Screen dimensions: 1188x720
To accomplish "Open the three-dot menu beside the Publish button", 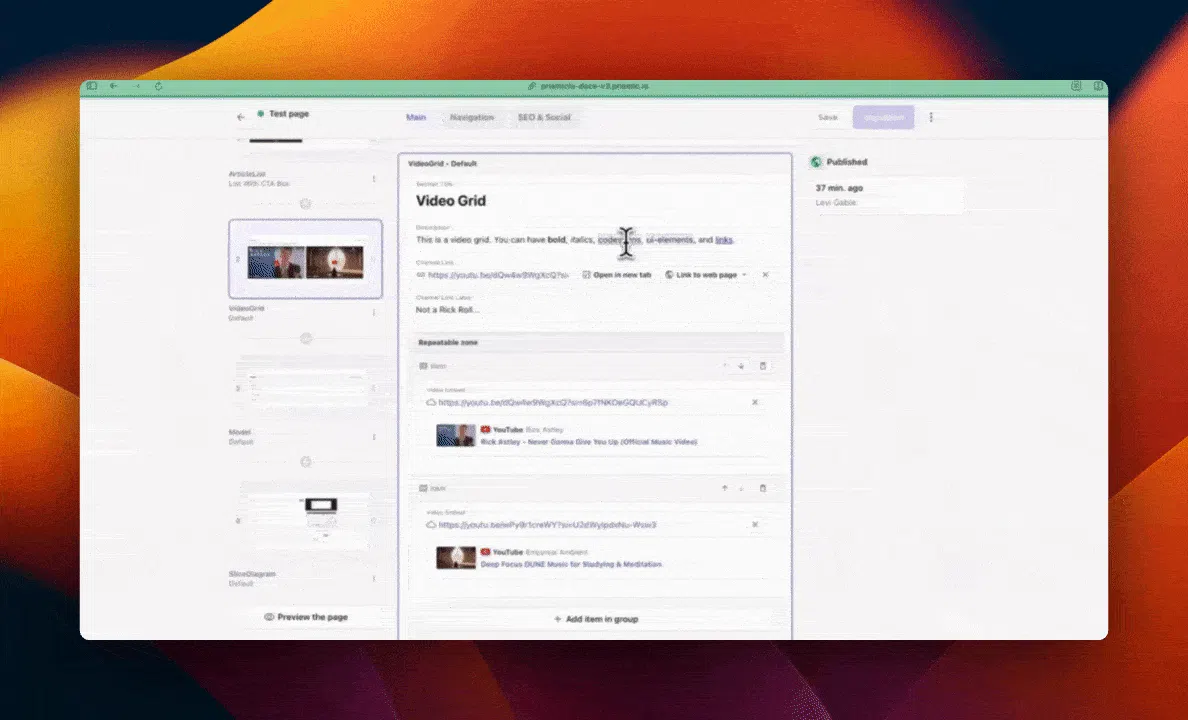I will pos(931,117).
